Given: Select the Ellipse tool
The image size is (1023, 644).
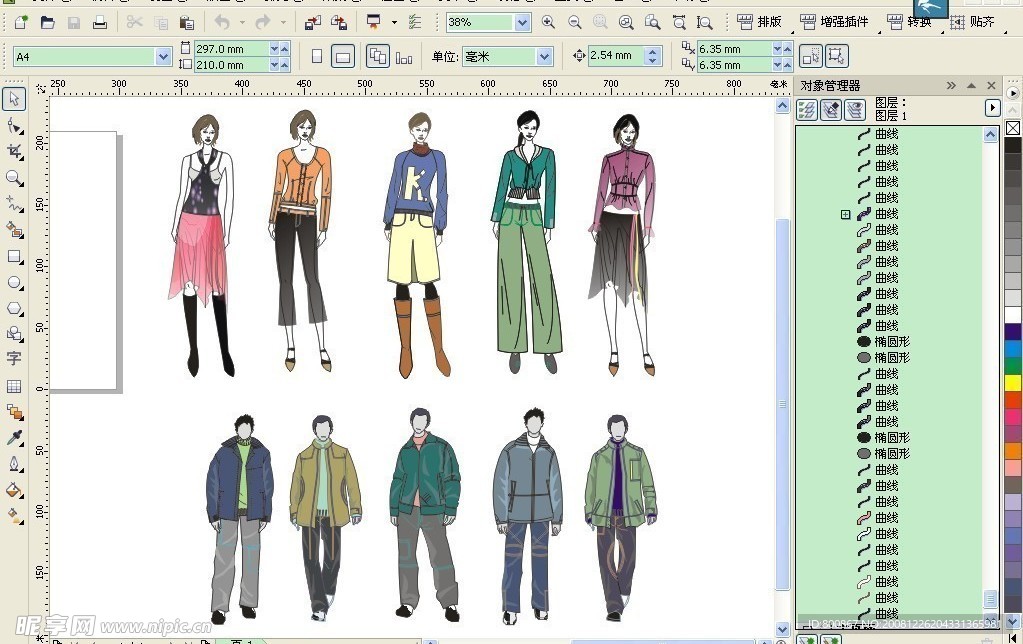Looking at the screenshot, I should point(14,283).
